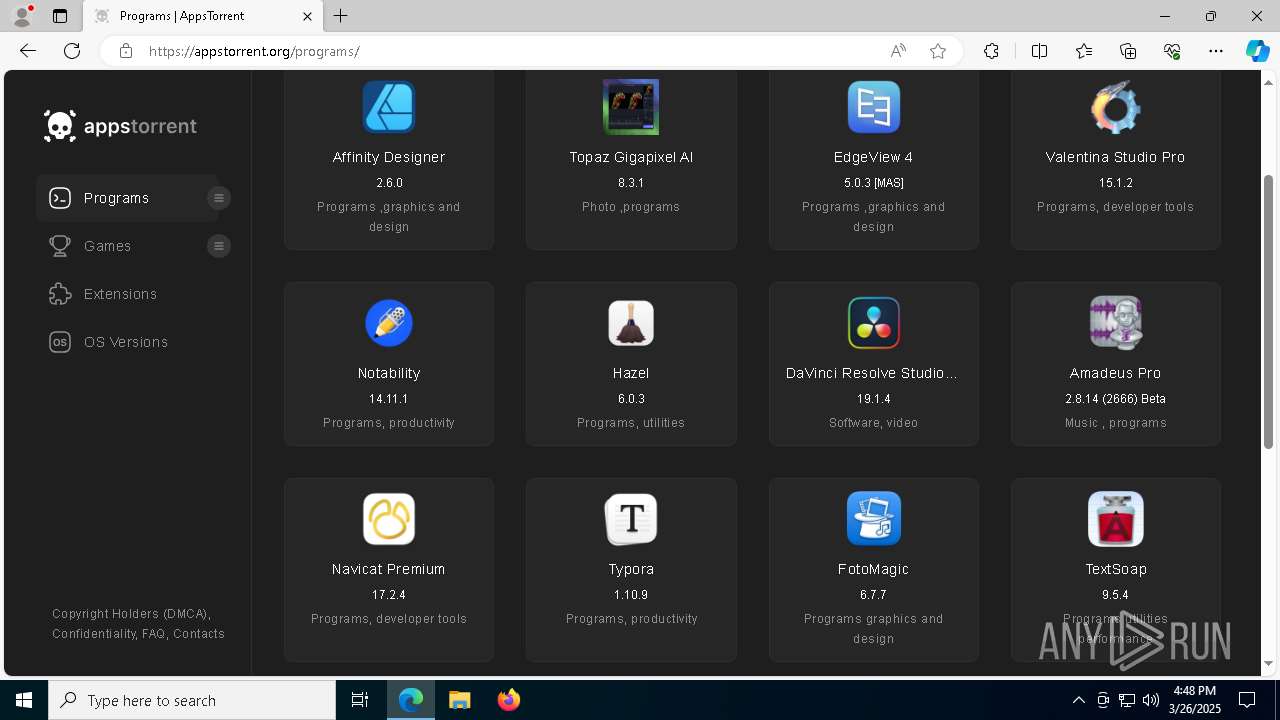
Task: Open the Read aloud icon in address bar
Action: (898, 51)
